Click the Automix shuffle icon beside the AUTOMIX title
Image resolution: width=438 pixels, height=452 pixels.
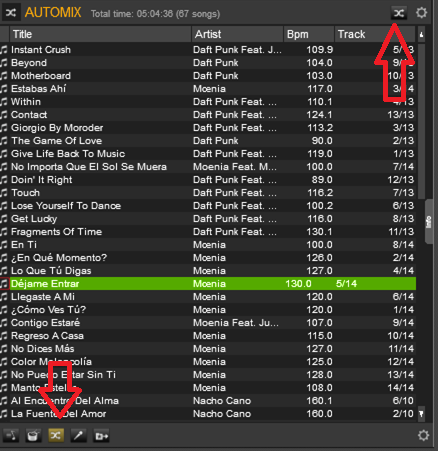tap(11, 13)
